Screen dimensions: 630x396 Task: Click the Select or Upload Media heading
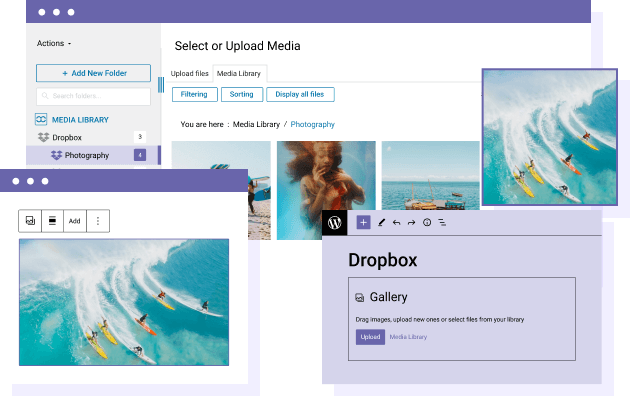click(x=237, y=46)
